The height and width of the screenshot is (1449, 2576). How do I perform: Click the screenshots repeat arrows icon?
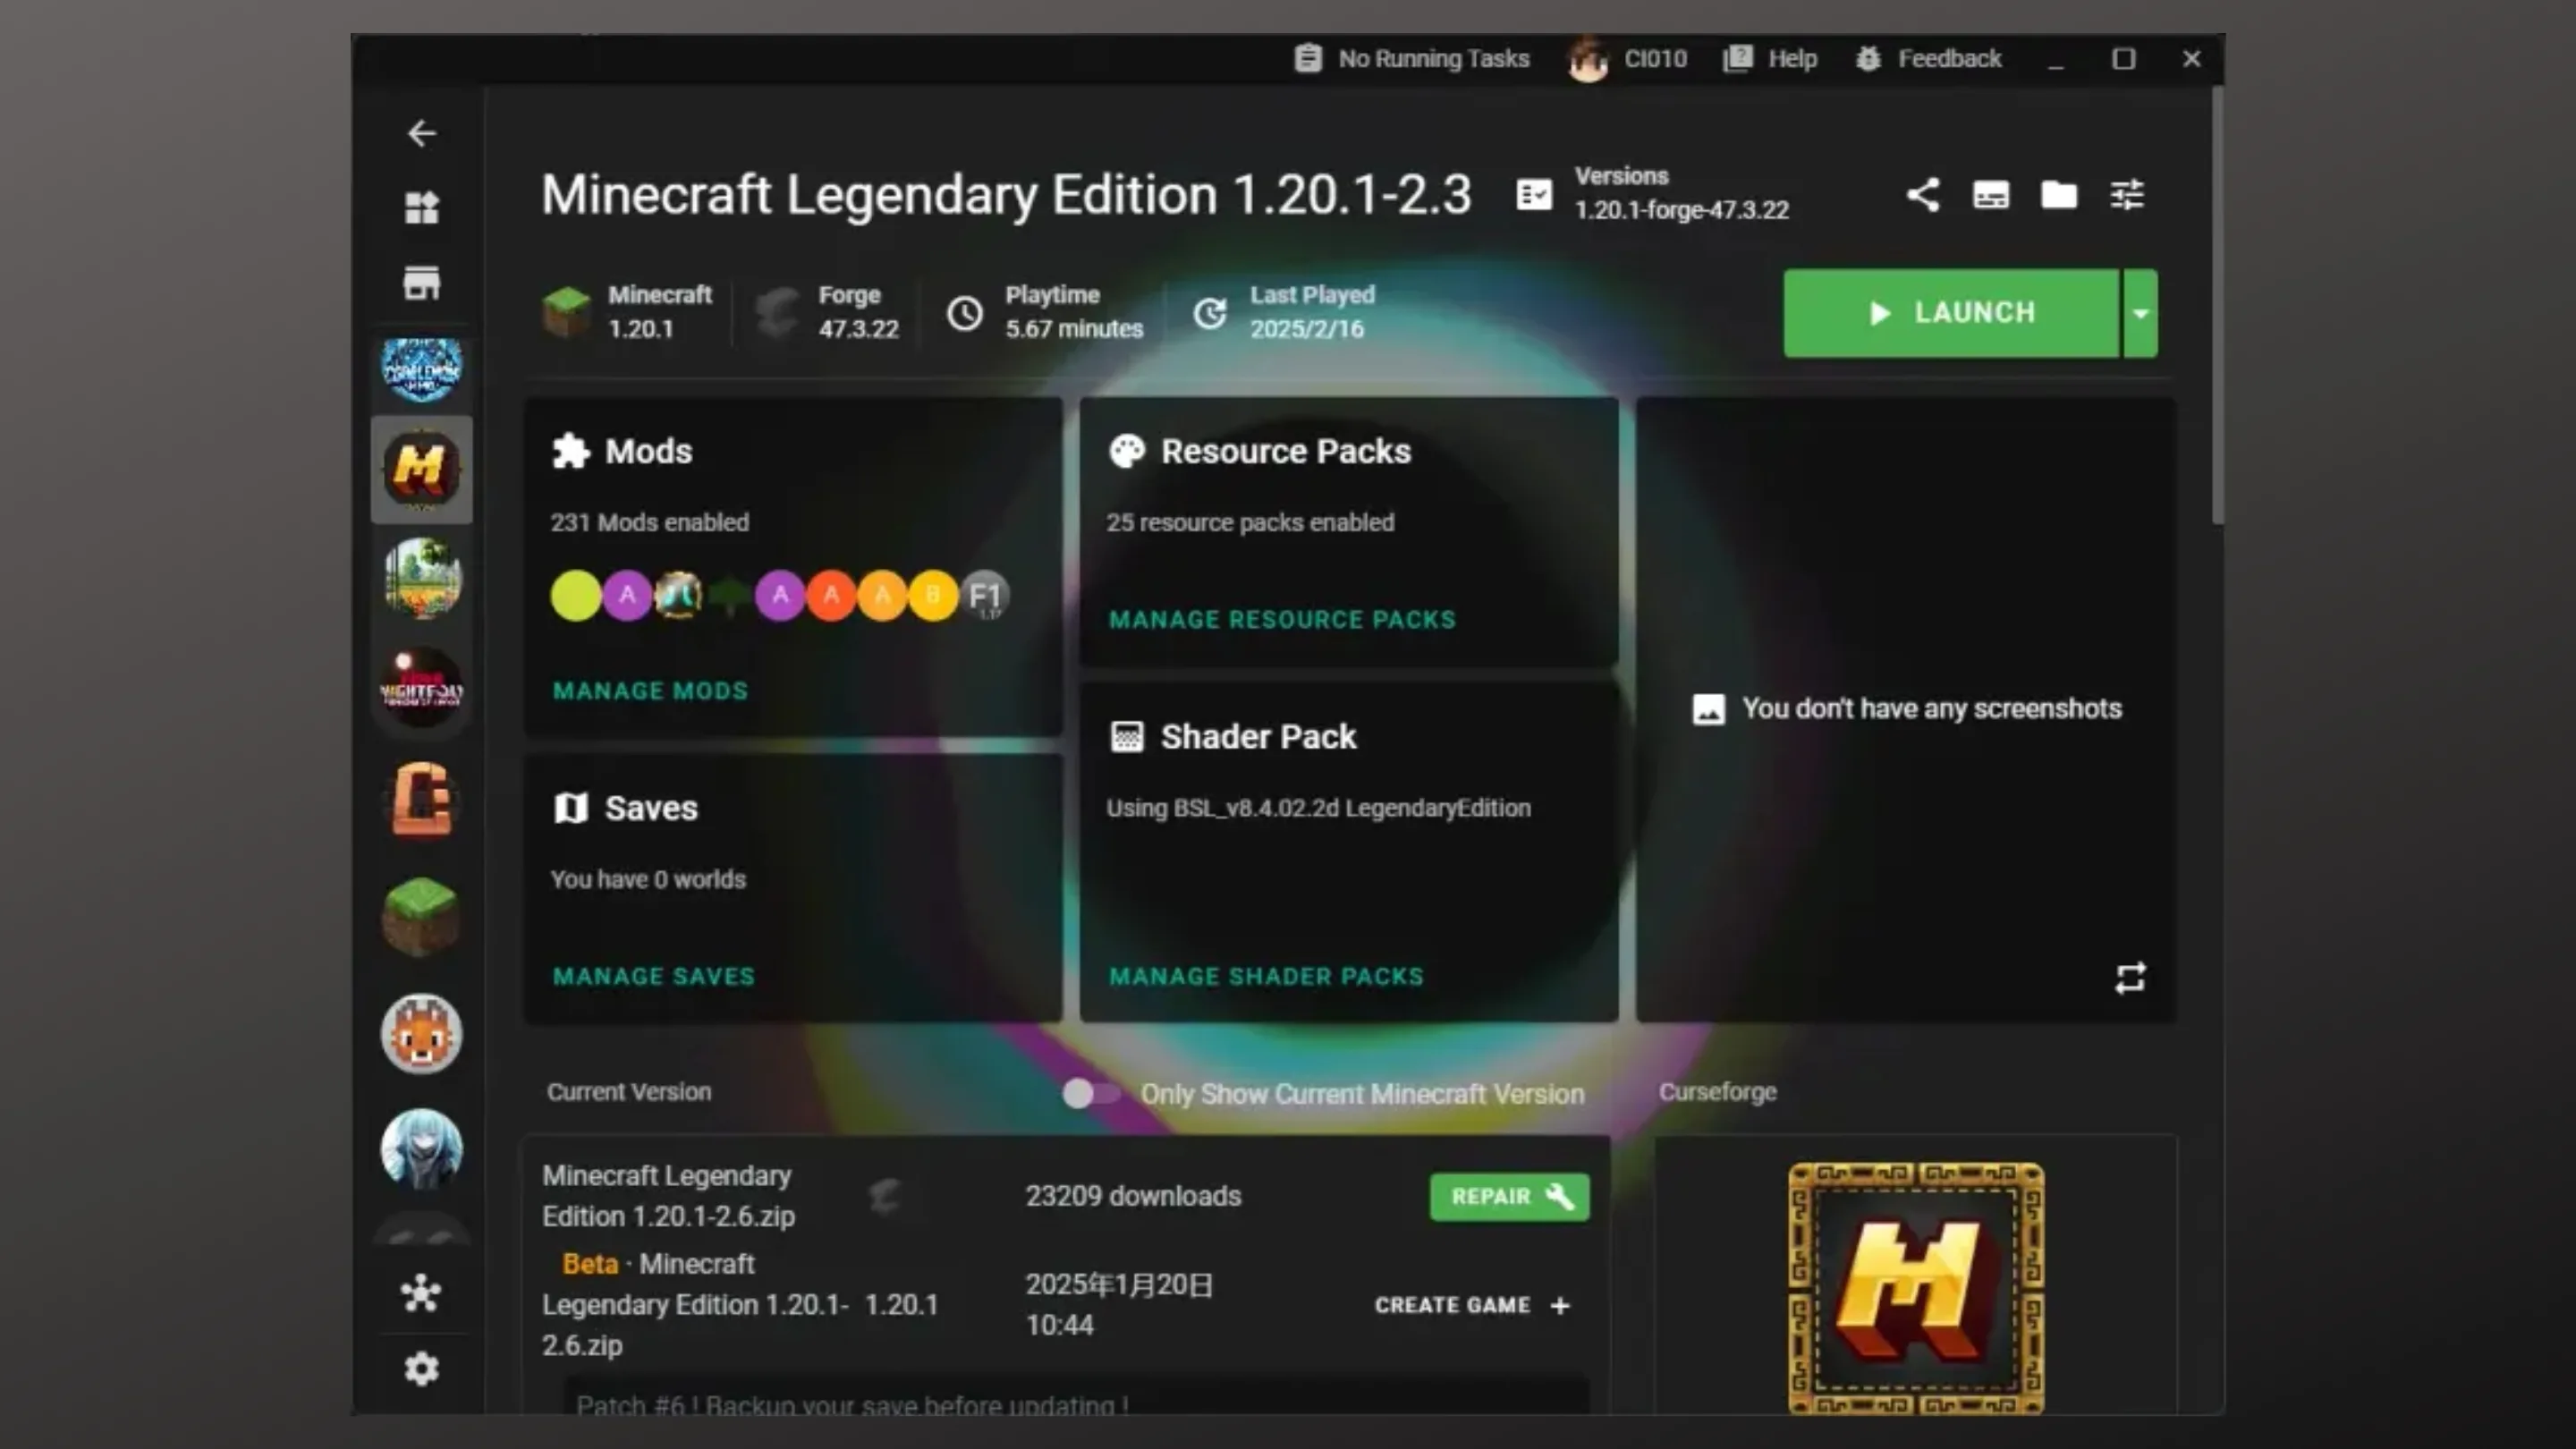tap(2130, 978)
